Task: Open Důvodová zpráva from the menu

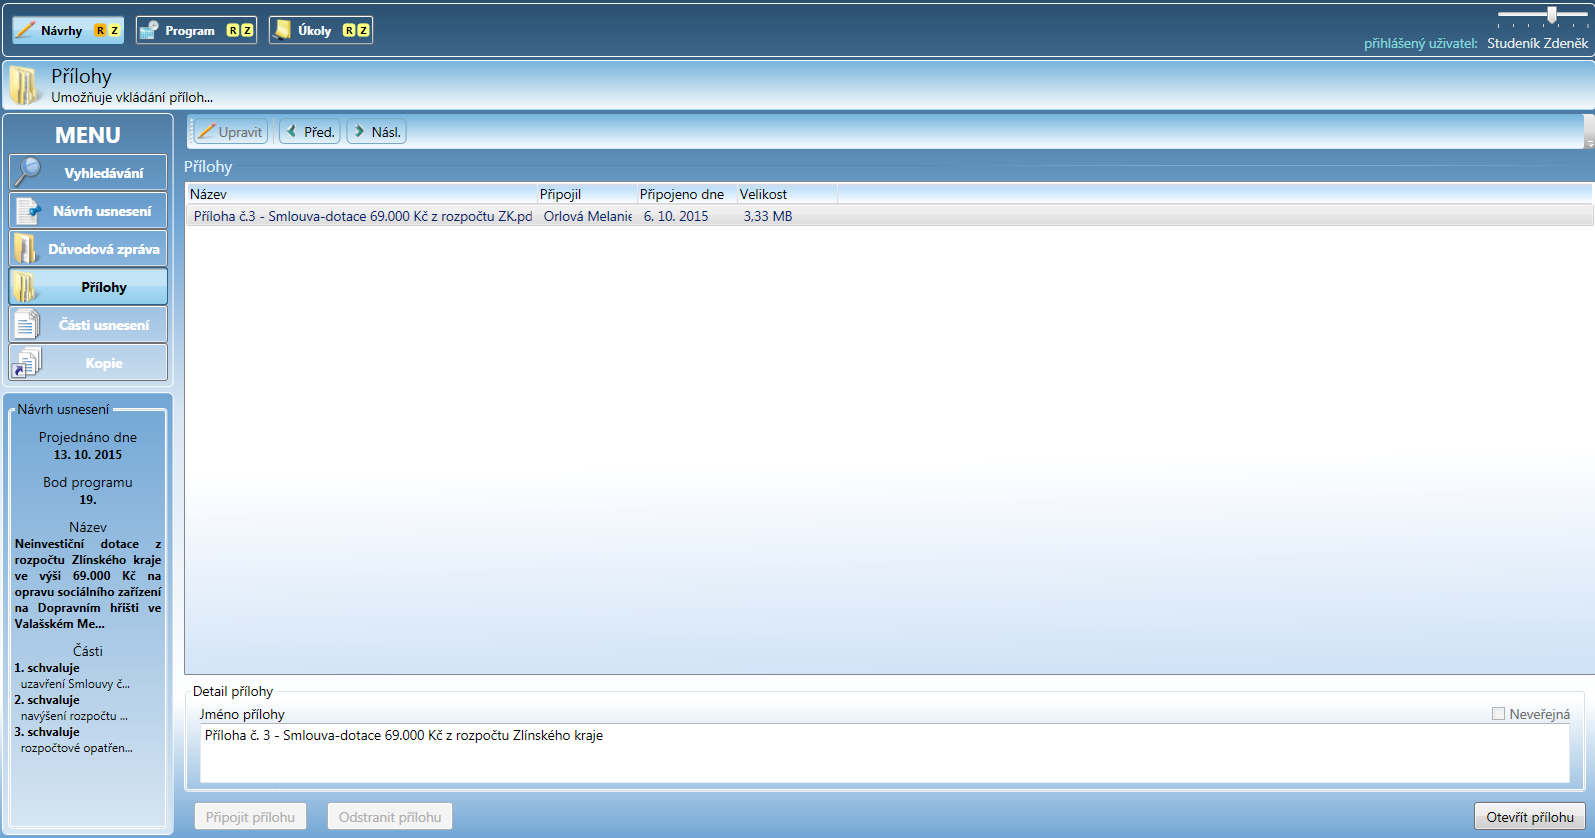Action: (88, 249)
